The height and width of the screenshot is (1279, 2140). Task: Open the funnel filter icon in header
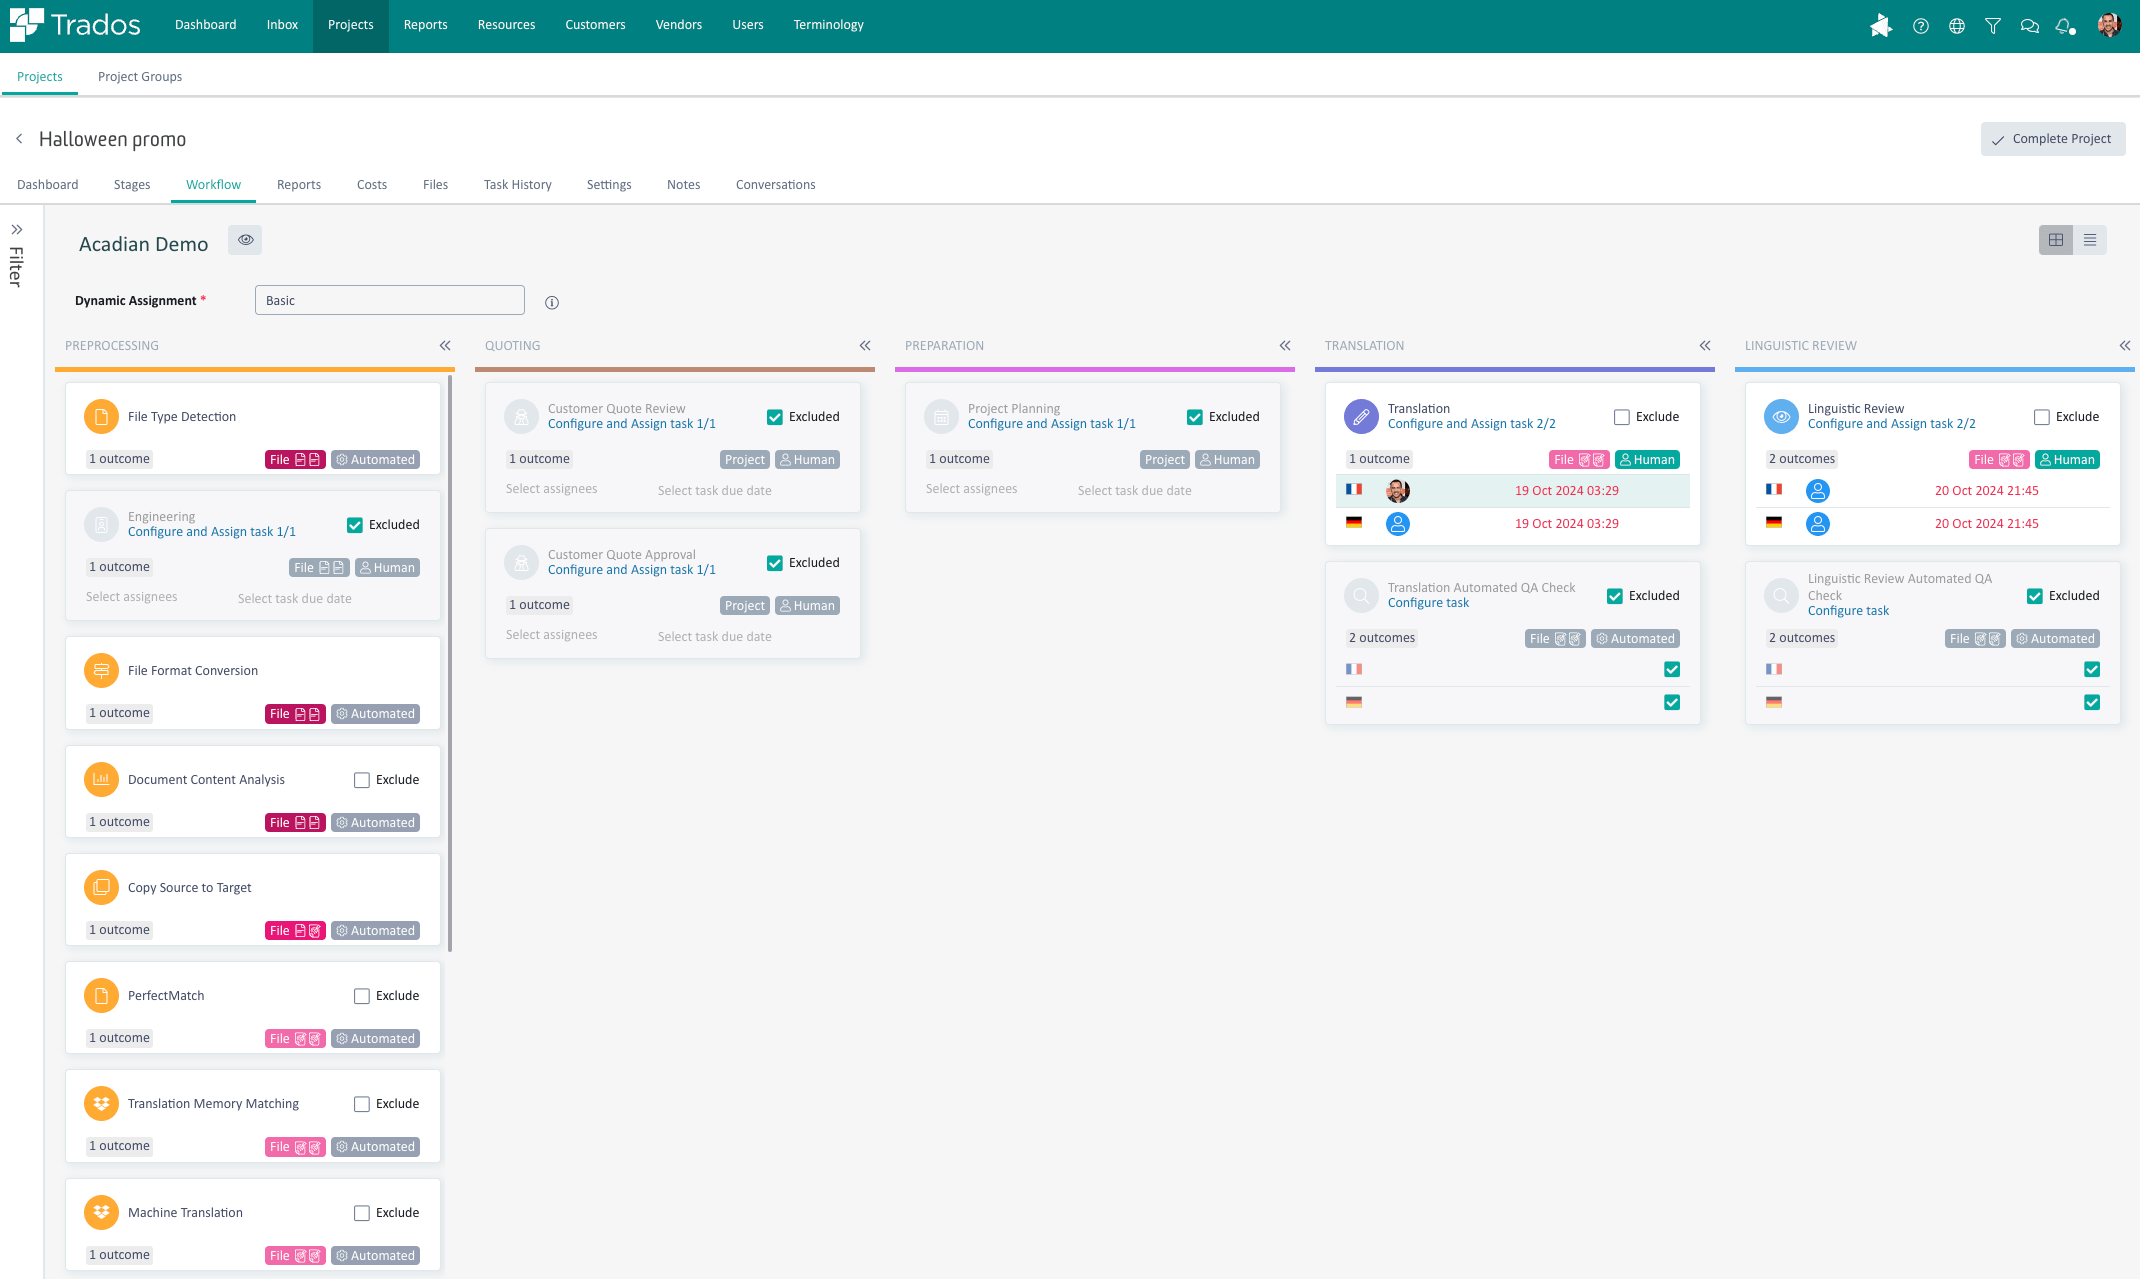click(1993, 26)
